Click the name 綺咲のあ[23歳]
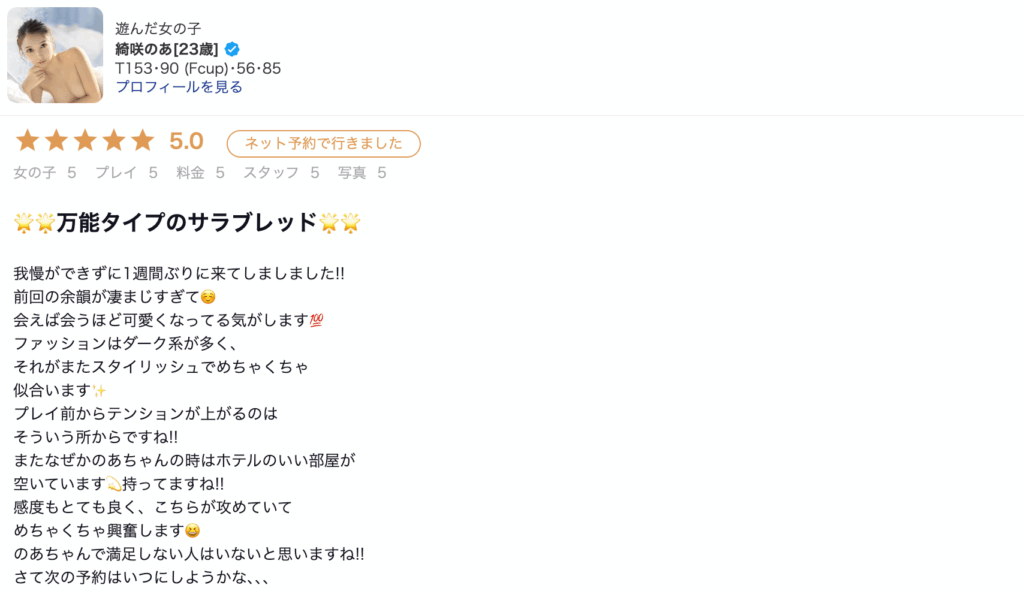Image resolution: width=1024 pixels, height=591 pixels. click(x=167, y=49)
